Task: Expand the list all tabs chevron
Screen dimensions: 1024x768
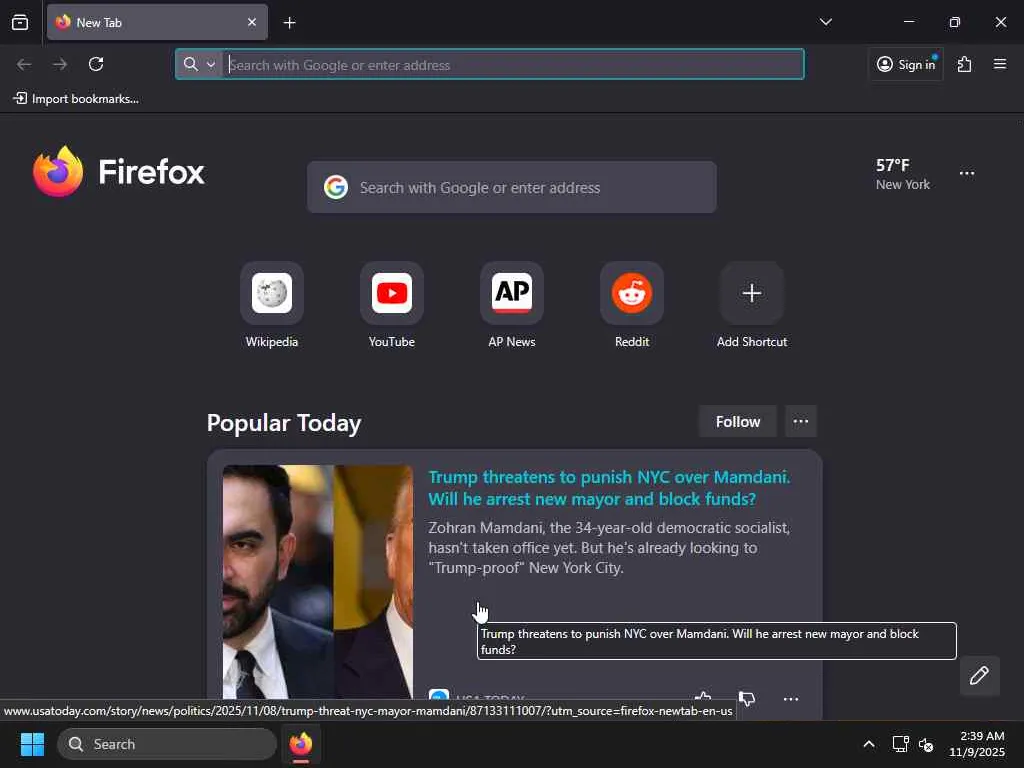Action: [825, 22]
